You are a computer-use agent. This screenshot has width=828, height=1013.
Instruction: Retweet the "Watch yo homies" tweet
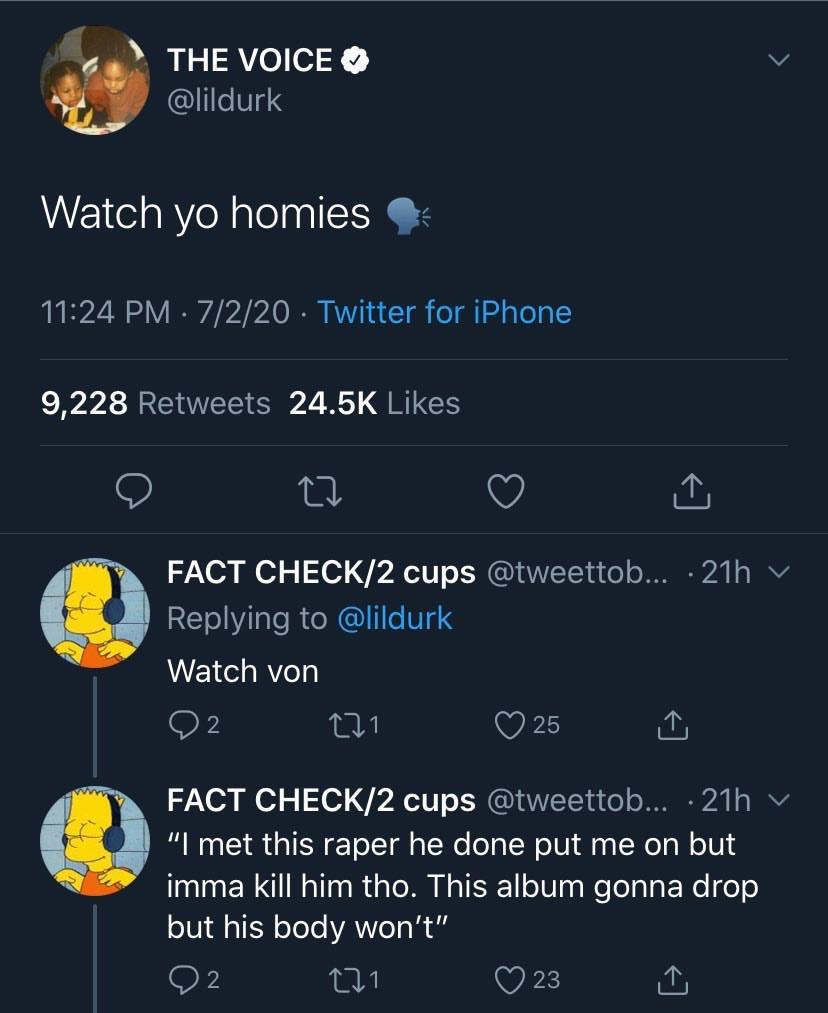[x=317, y=490]
